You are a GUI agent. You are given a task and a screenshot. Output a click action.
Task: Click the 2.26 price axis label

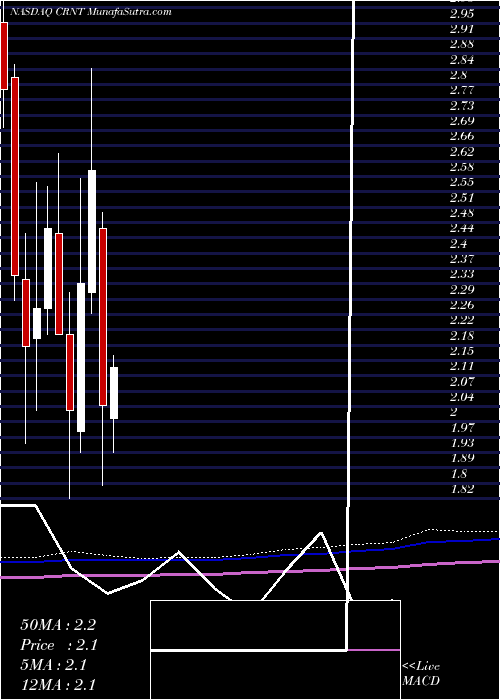pyautogui.click(x=462, y=304)
